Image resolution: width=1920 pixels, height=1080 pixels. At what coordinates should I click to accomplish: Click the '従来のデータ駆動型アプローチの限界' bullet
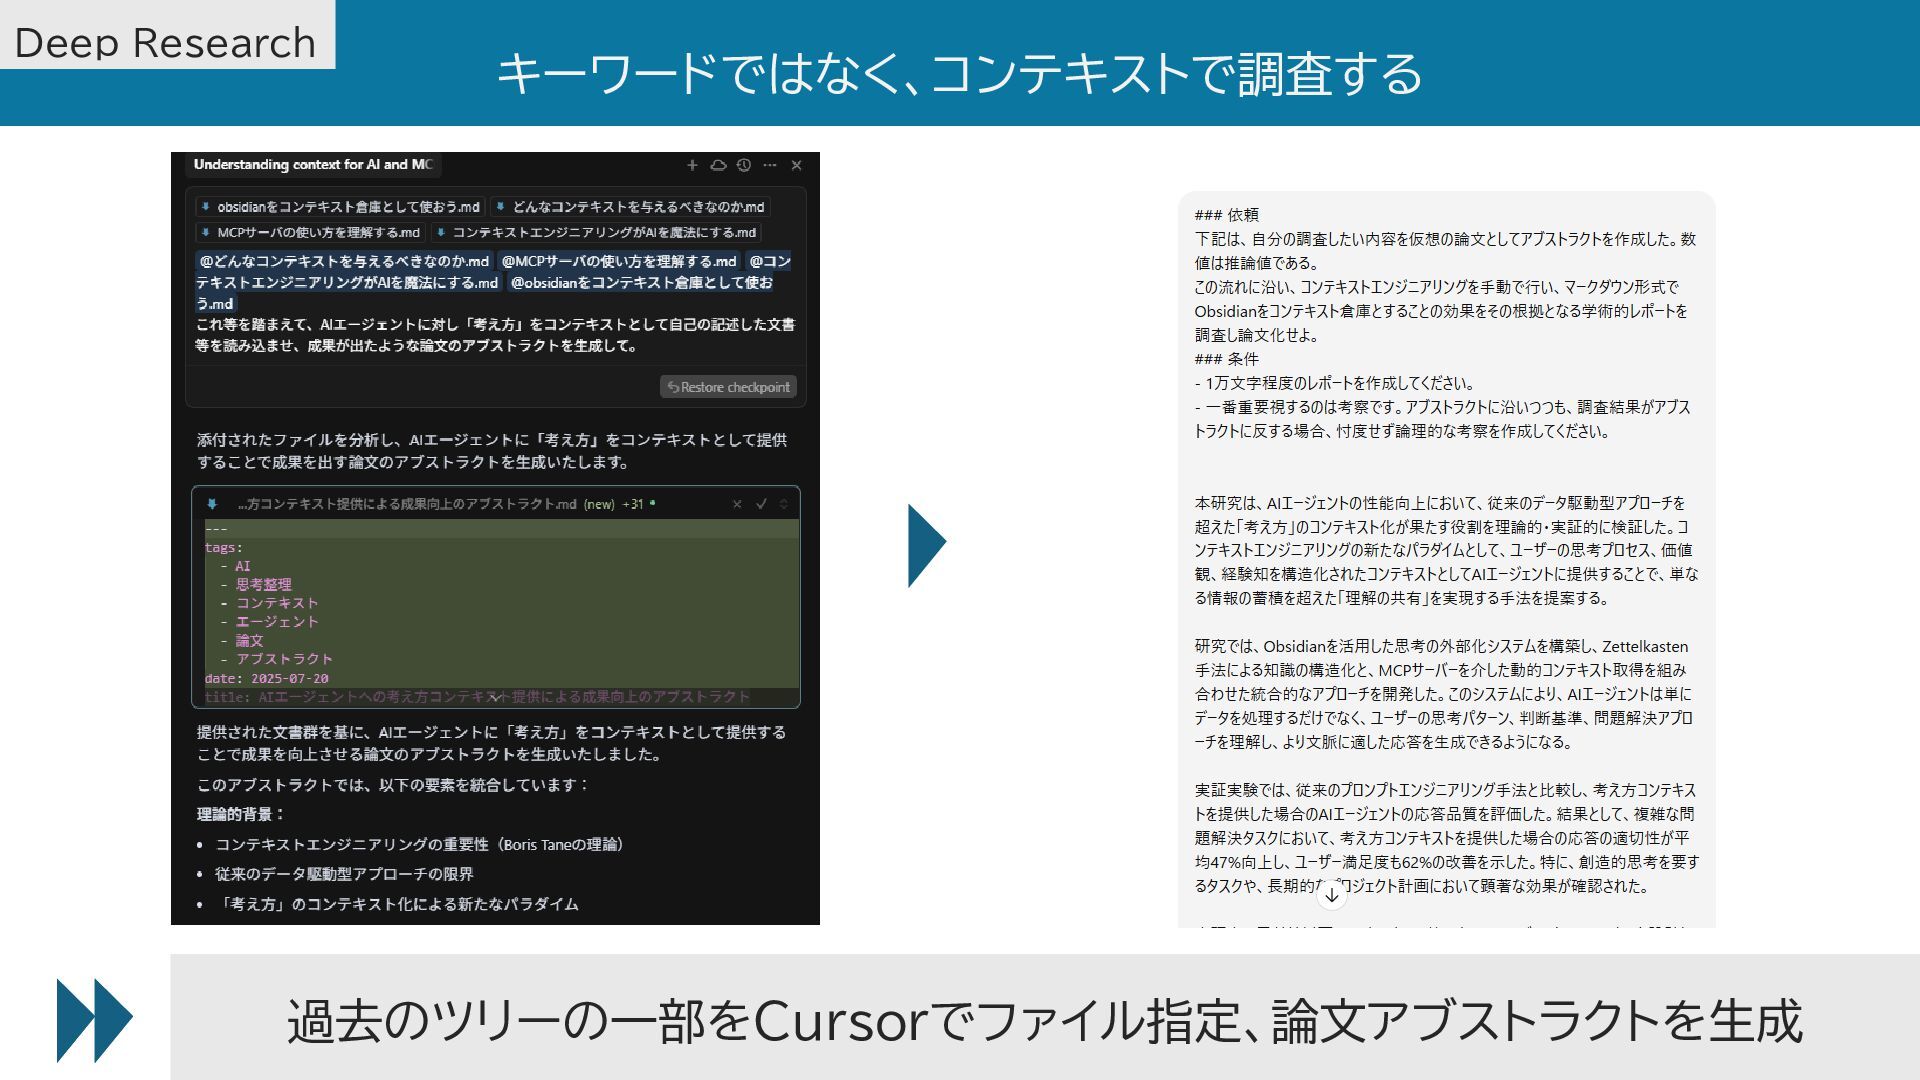click(x=344, y=874)
